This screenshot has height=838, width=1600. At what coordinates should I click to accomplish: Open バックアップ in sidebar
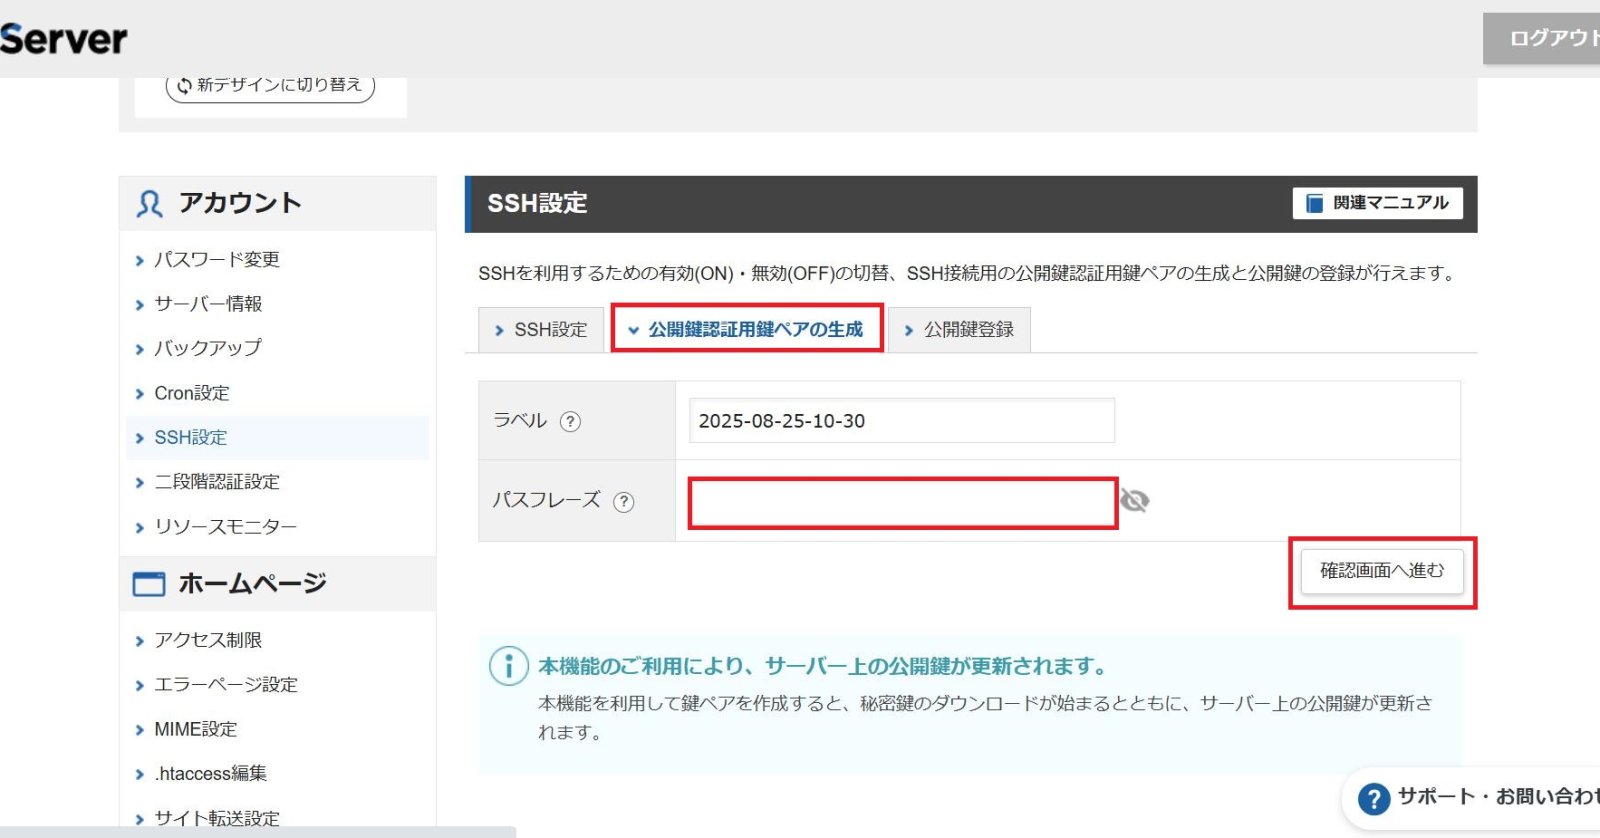pos(208,348)
